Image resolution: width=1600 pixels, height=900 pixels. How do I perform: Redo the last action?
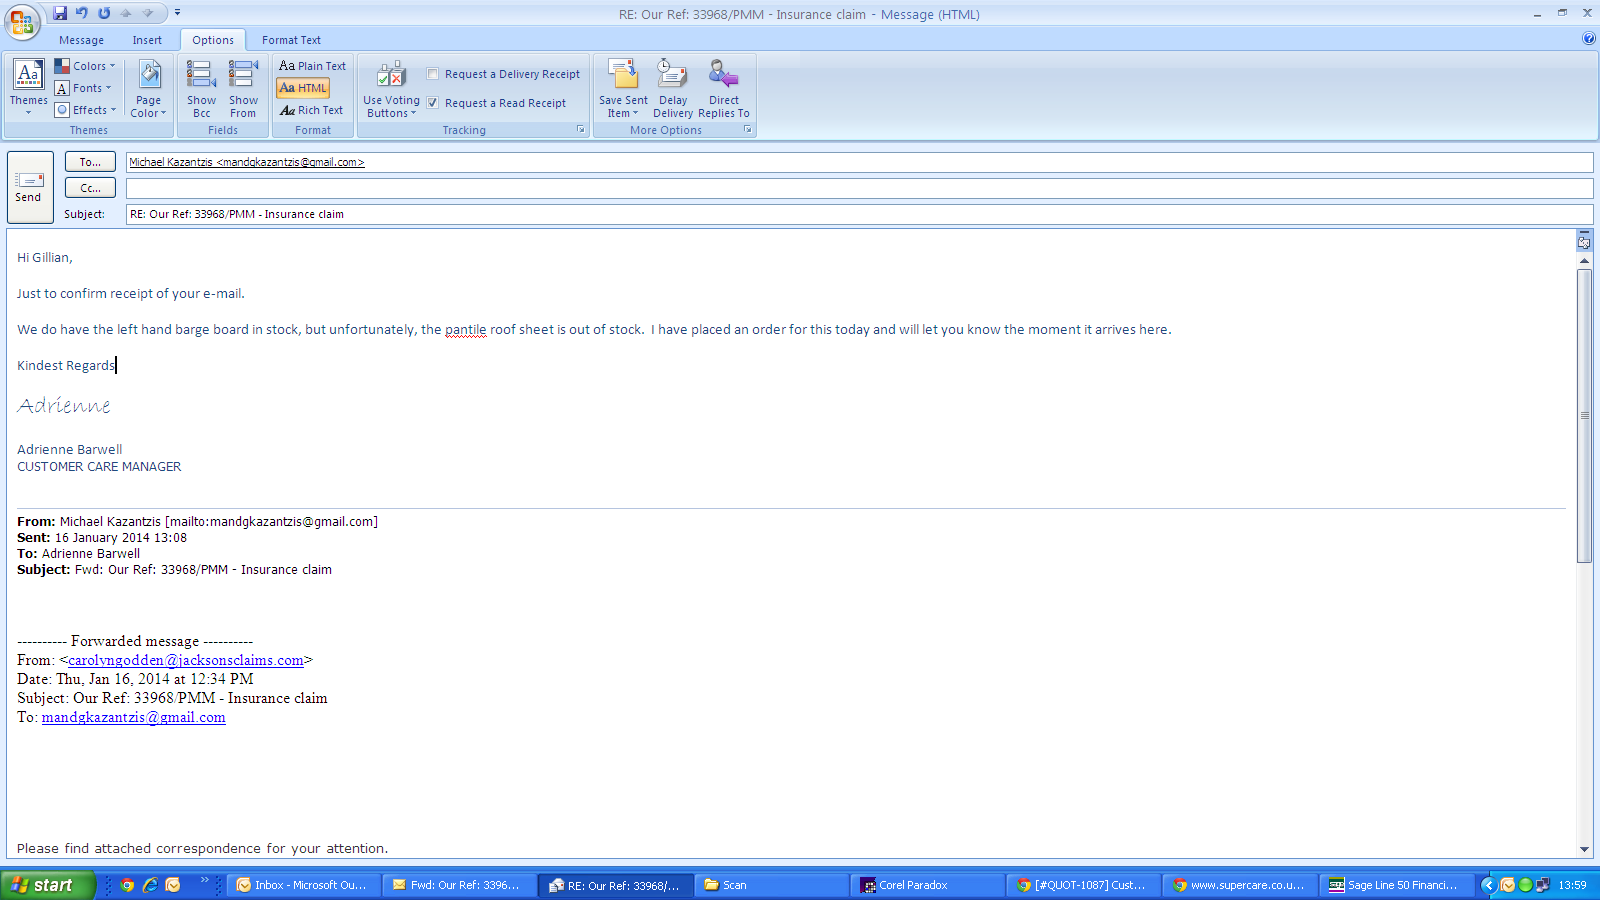click(x=104, y=13)
